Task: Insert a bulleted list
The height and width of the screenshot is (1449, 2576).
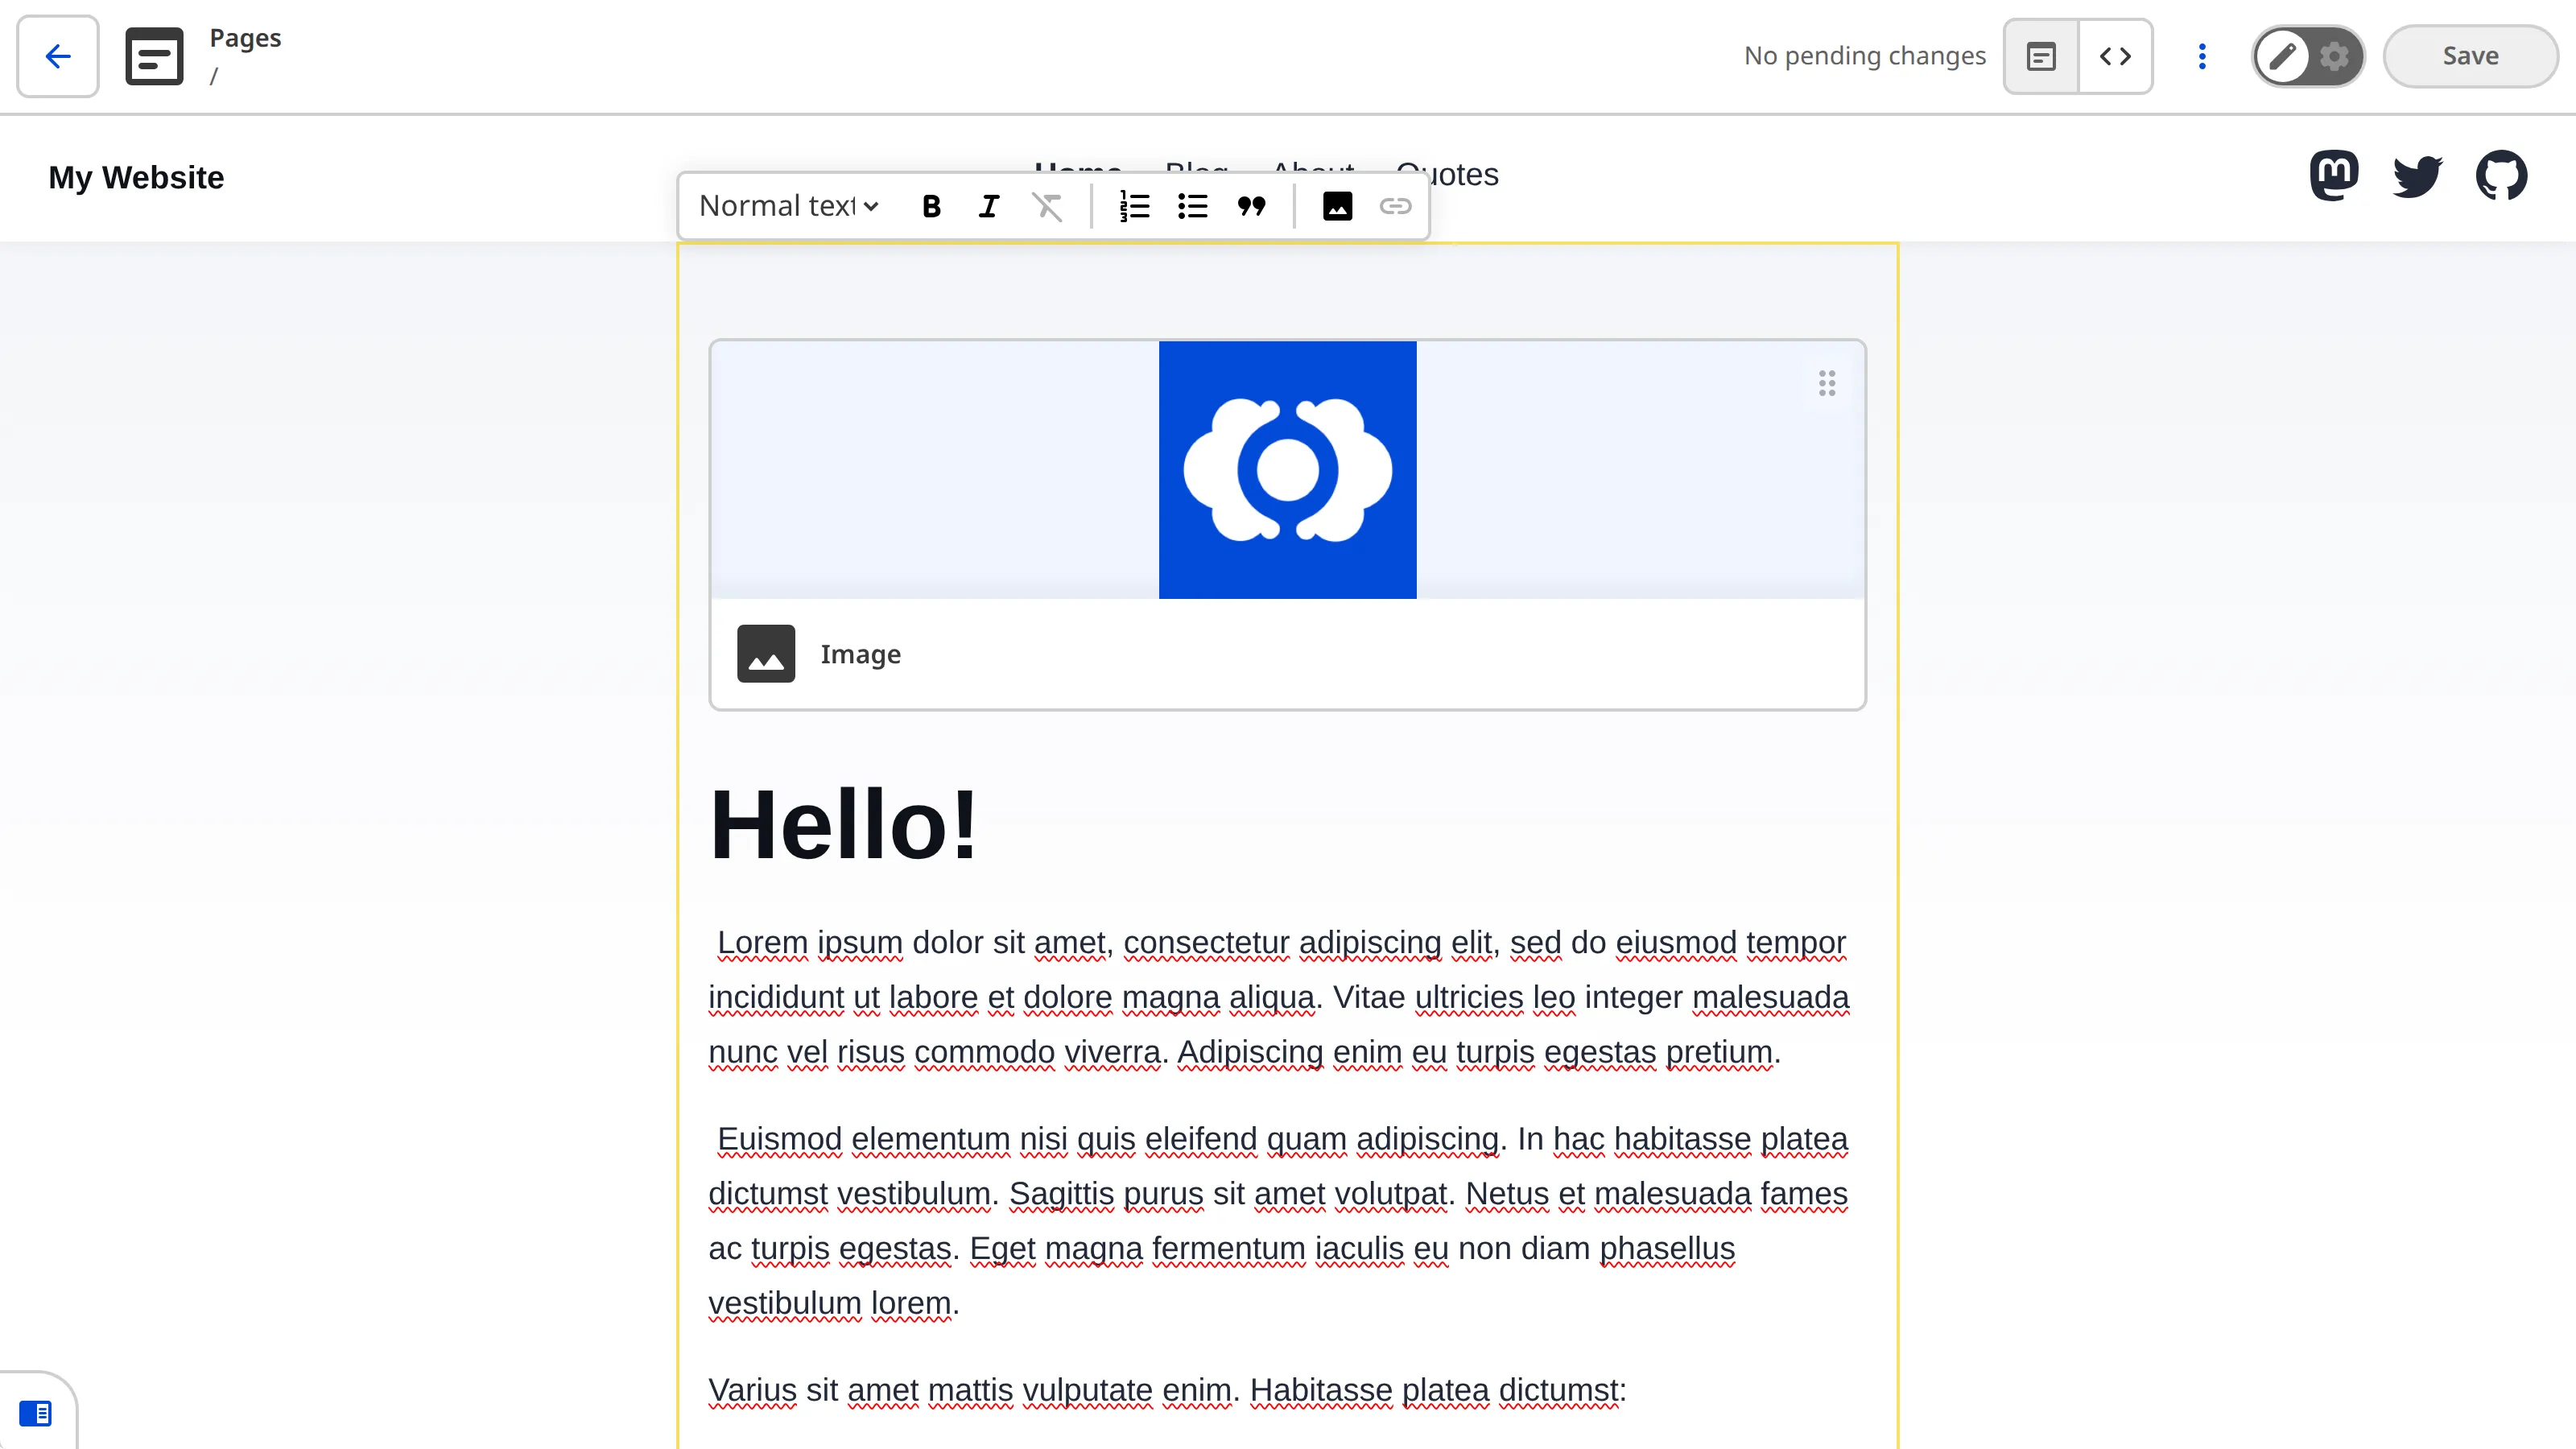Action: pyautogui.click(x=1193, y=206)
